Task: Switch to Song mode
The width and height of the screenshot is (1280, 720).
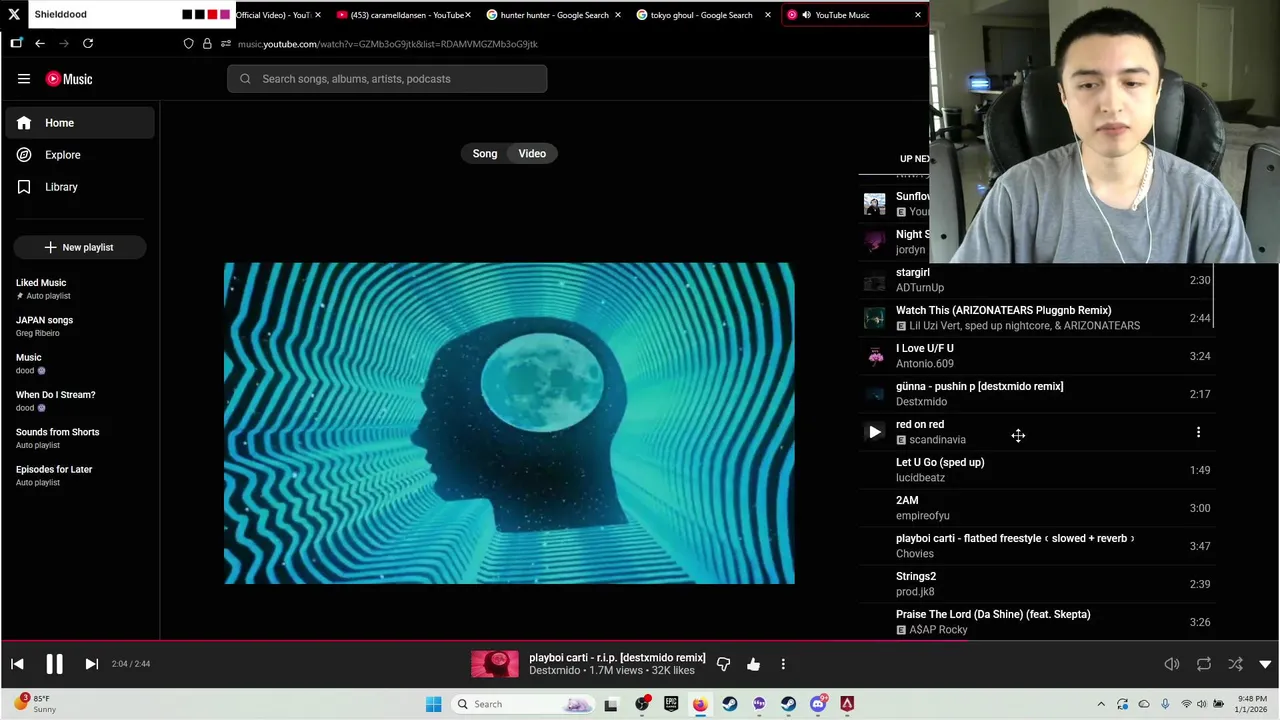Action: (x=485, y=153)
